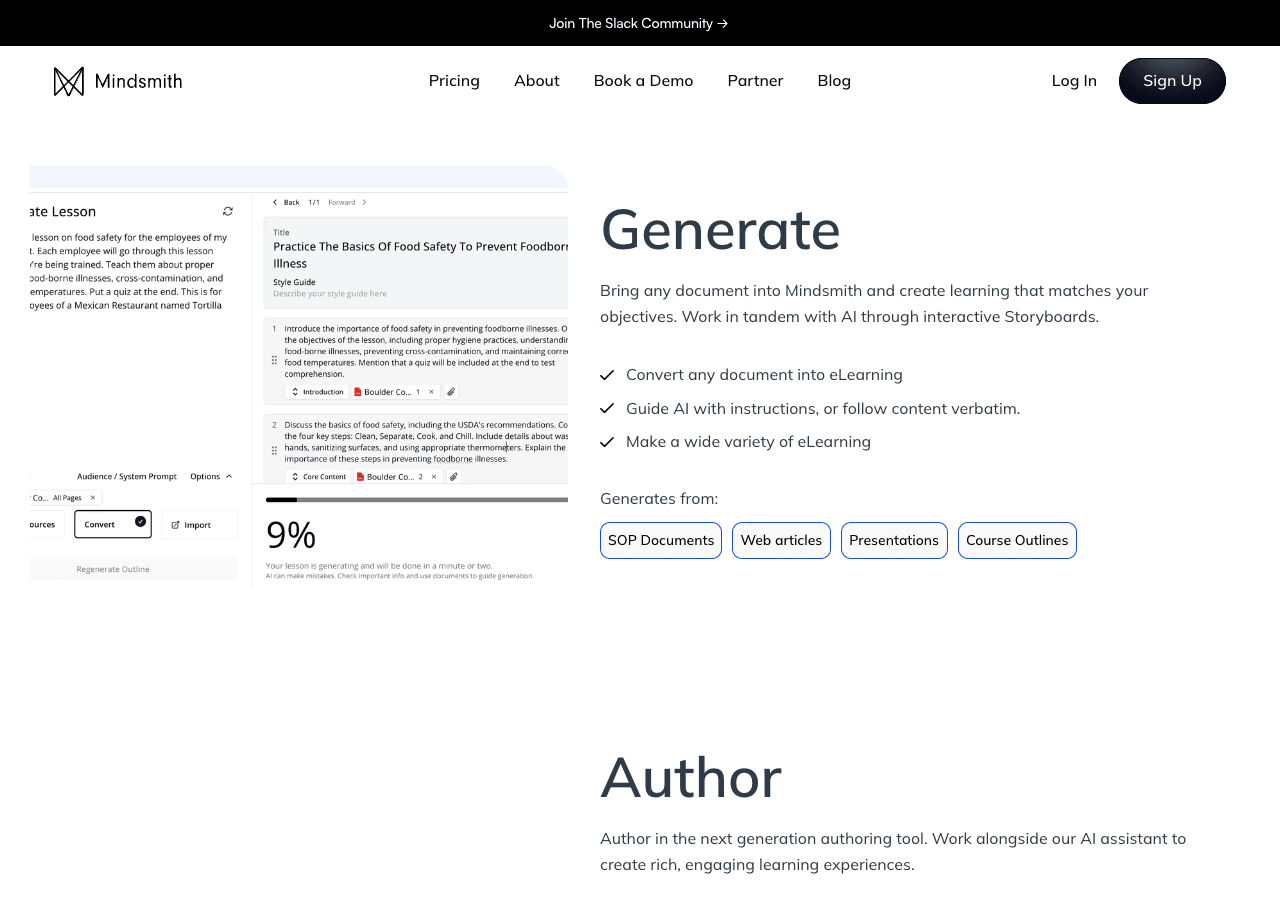Click the Web articles chip
This screenshot has height=900, width=1280.
781,540
